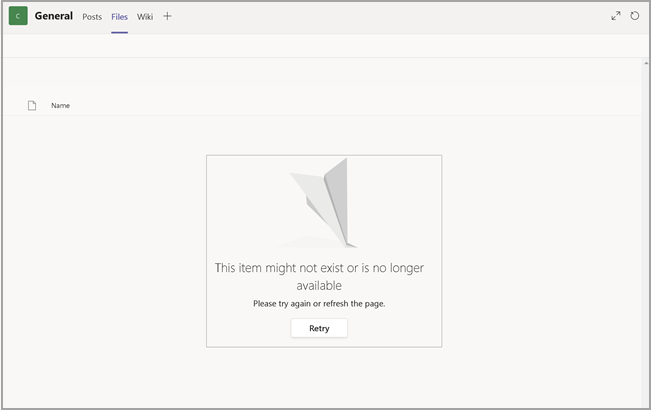The image size is (651, 410).
Task: Click the file type column icon
Action: pyautogui.click(x=32, y=105)
